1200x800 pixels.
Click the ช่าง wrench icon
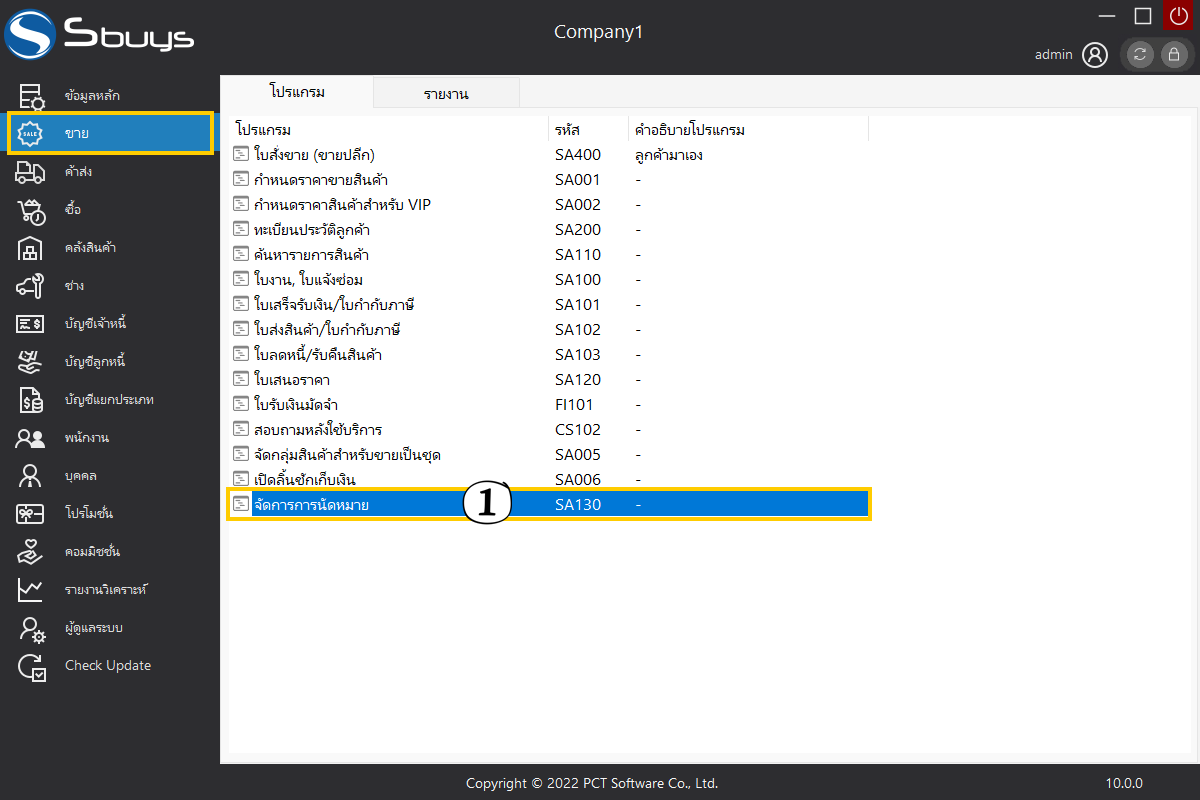[x=31, y=286]
